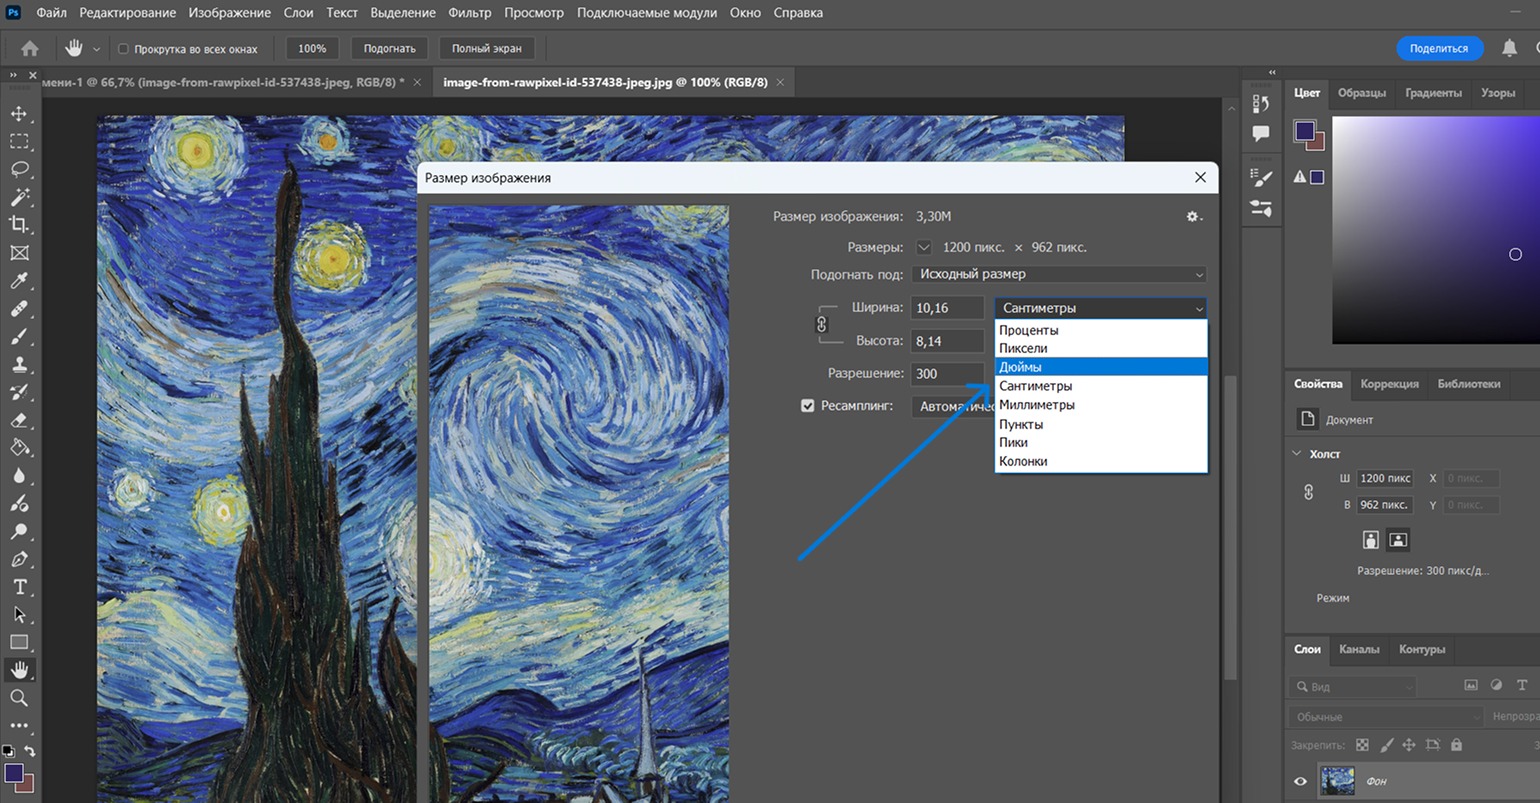Toggle lock all for the layer
Image resolution: width=1540 pixels, height=803 pixels.
click(1456, 745)
